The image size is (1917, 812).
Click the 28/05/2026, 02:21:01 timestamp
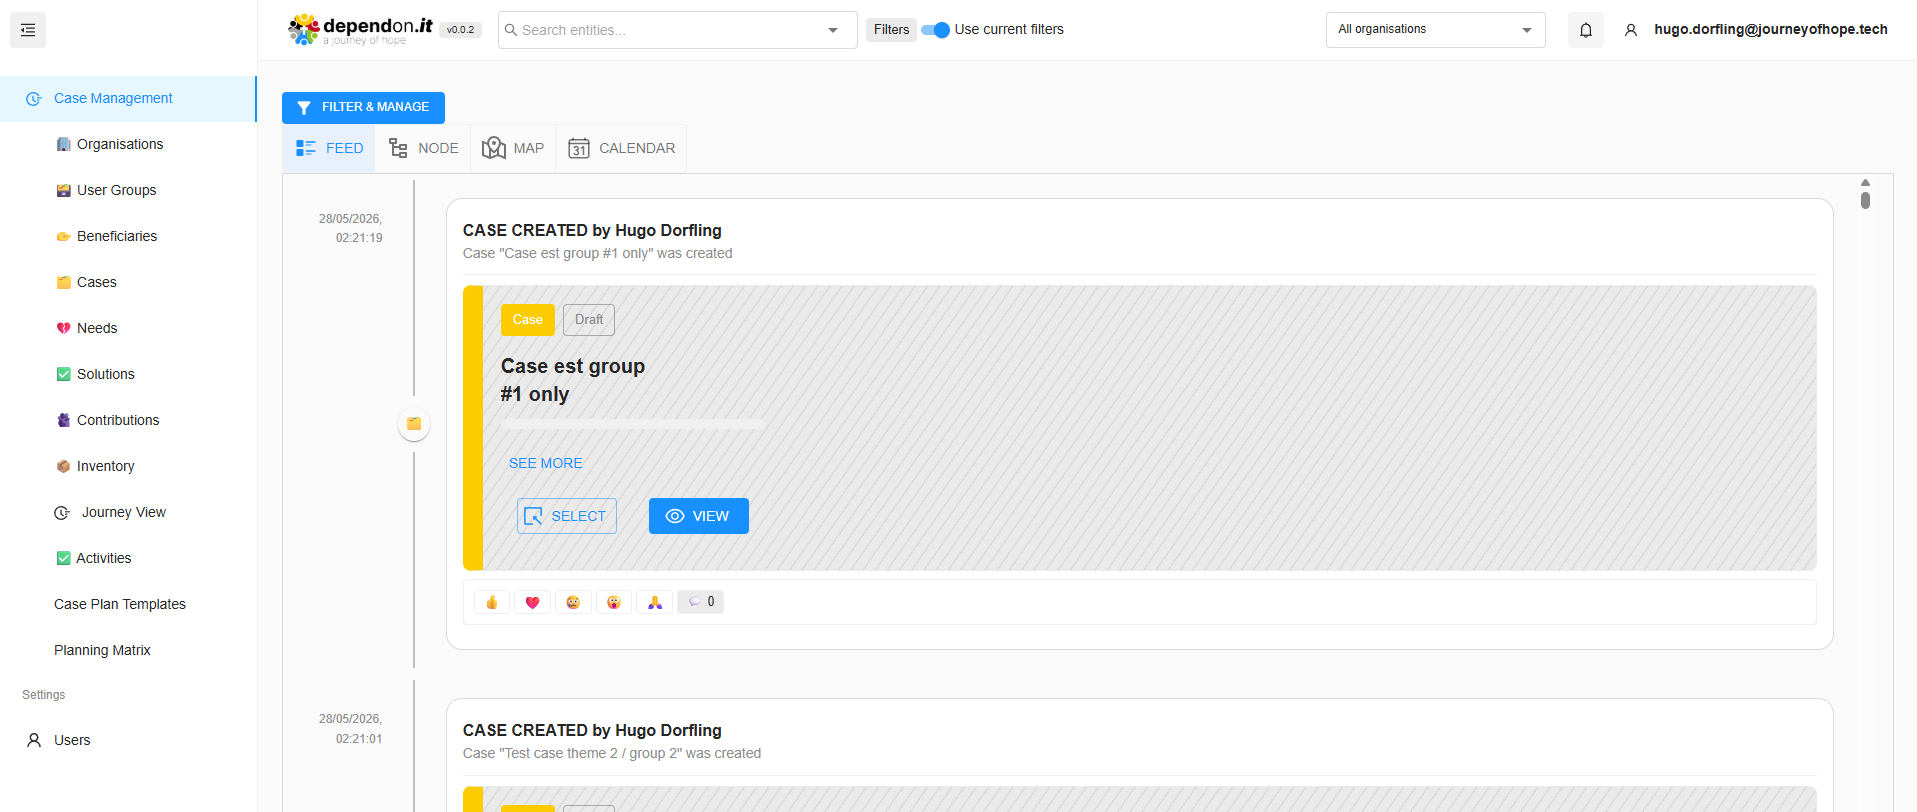tap(351, 729)
